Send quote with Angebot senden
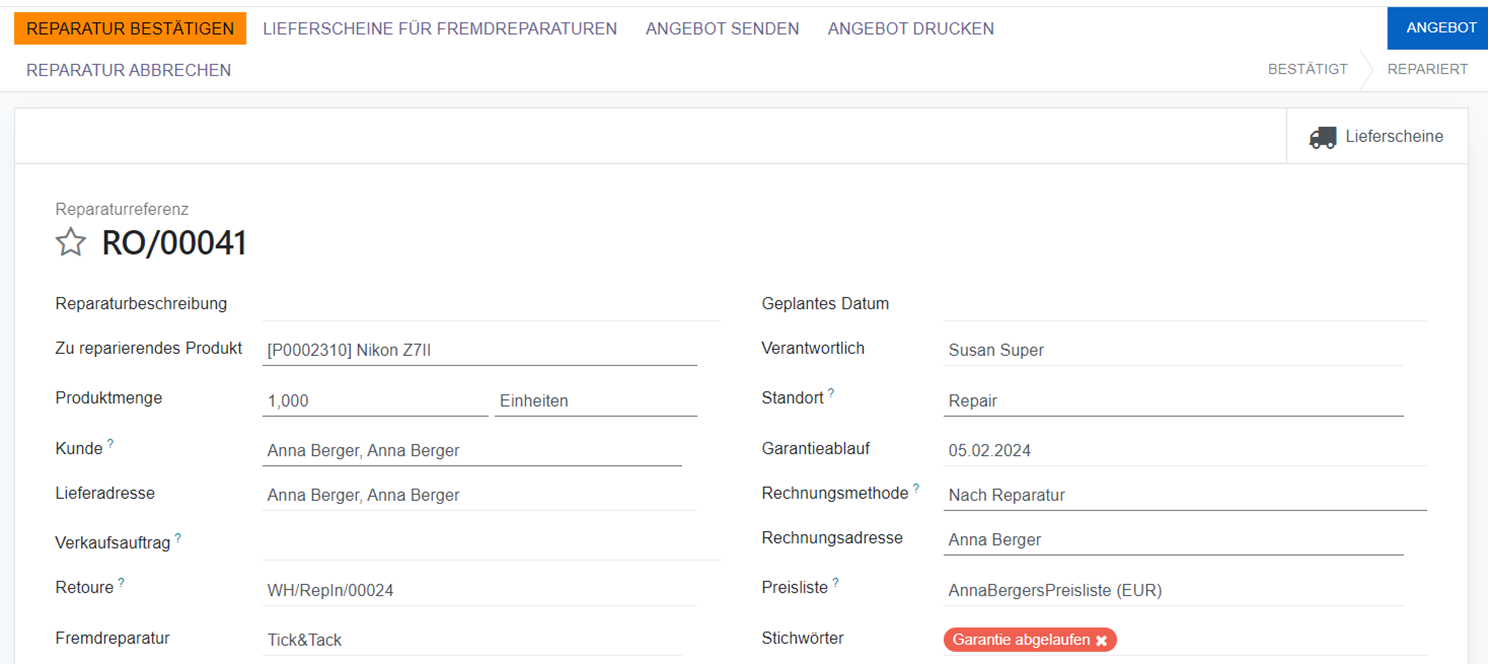Screen dimensions: 1488x664 (722, 29)
